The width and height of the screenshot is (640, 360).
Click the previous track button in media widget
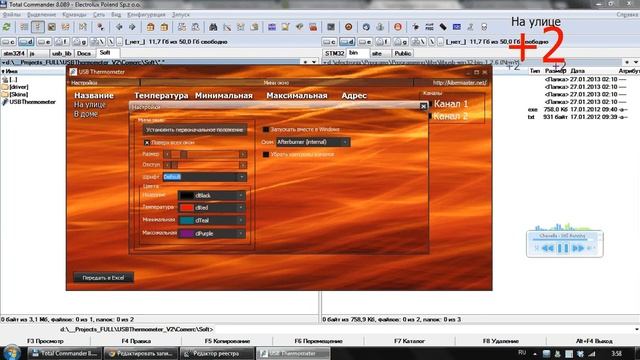click(548, 248)
